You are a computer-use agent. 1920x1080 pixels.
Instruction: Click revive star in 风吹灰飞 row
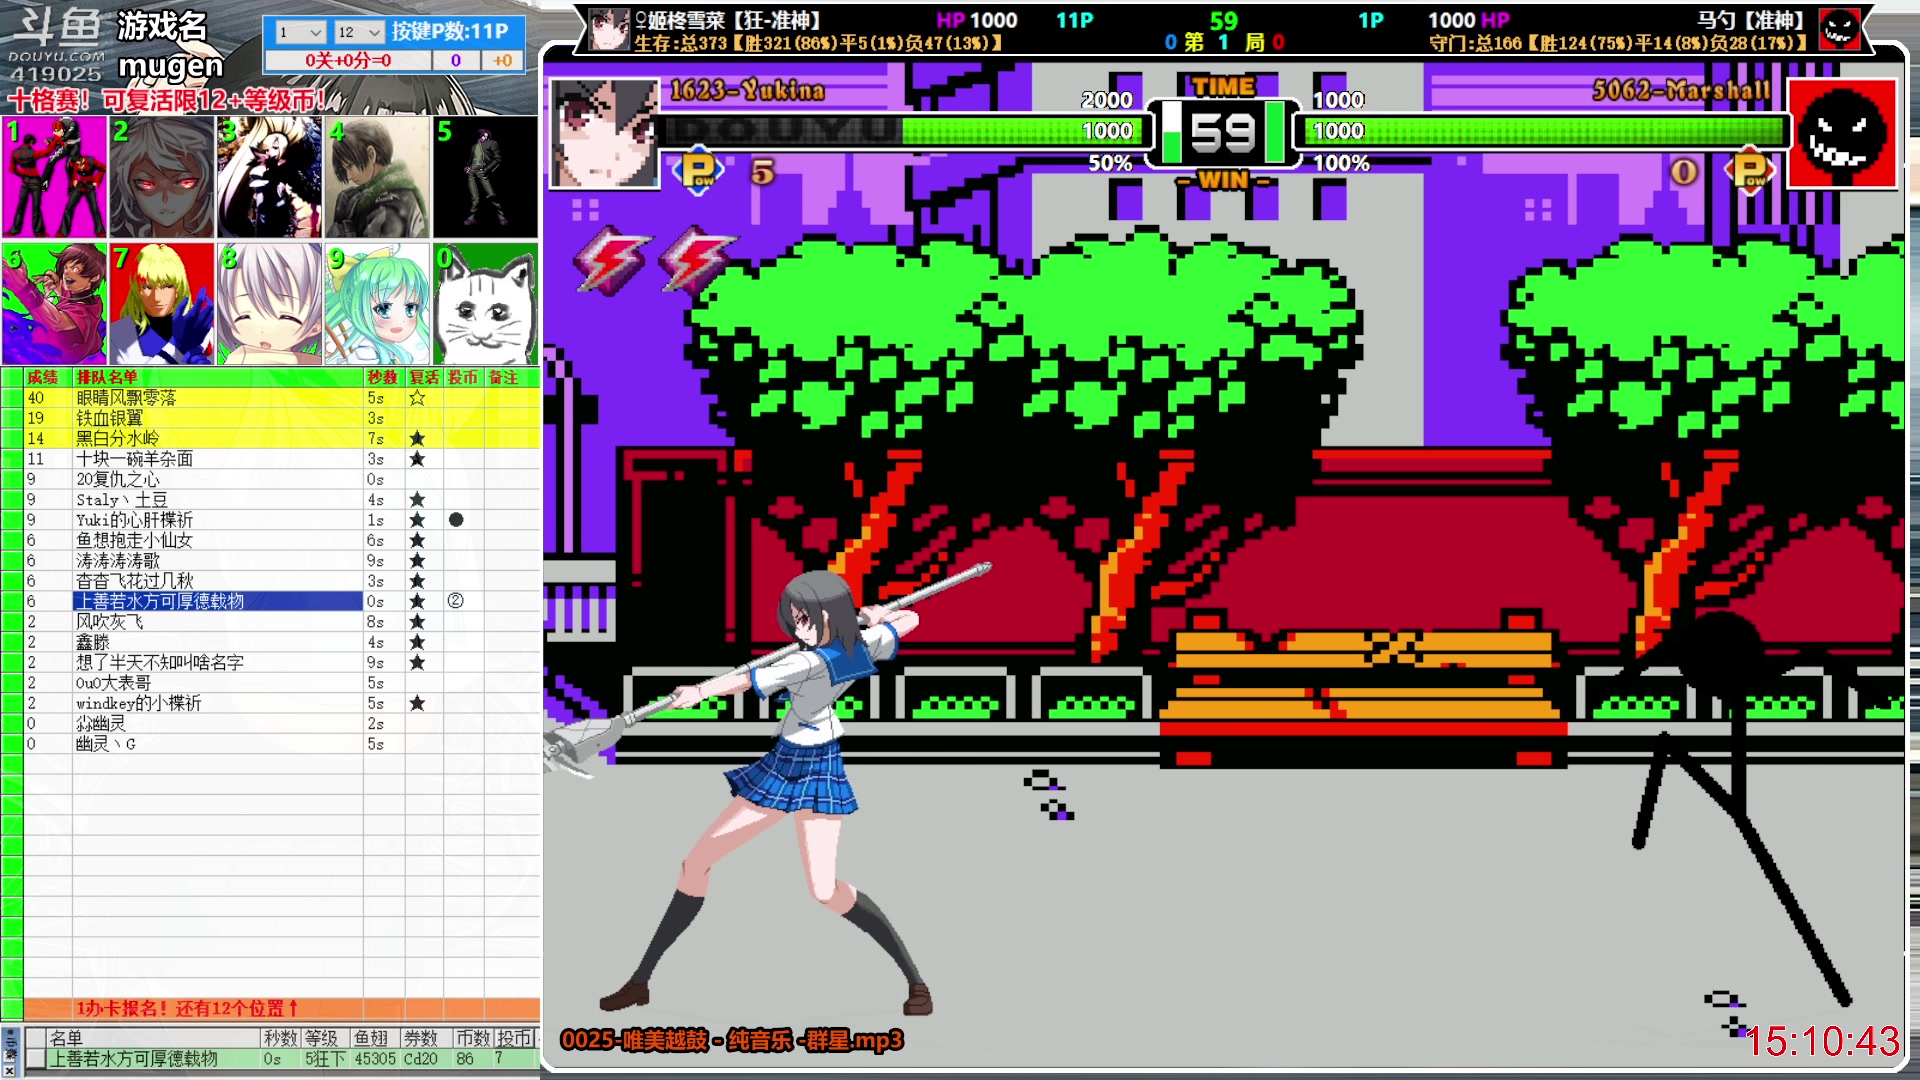417,622
